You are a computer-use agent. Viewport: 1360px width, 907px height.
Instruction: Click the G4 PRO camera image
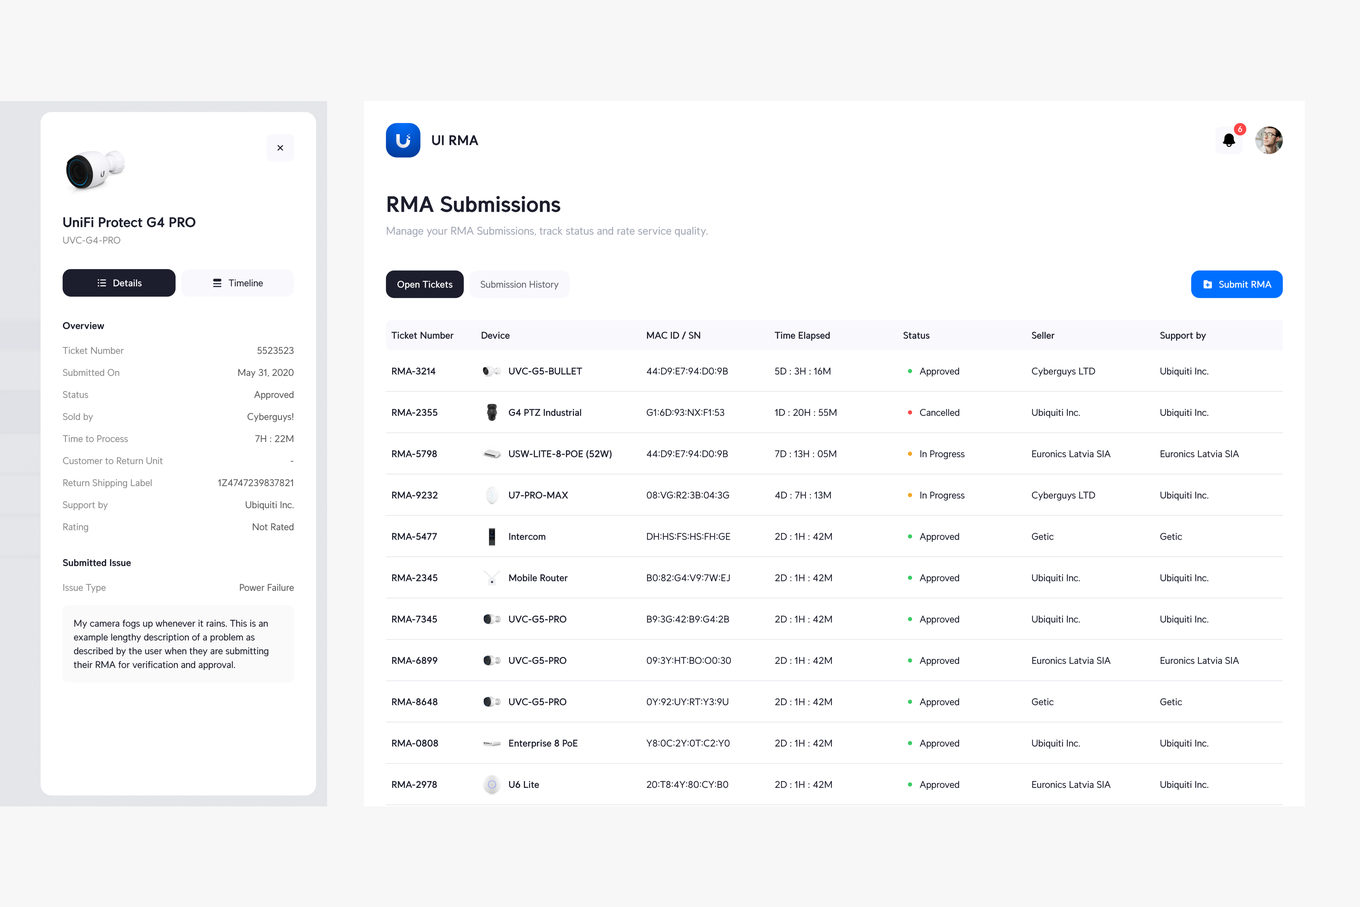pyautogui.click(x=95, y=169)
